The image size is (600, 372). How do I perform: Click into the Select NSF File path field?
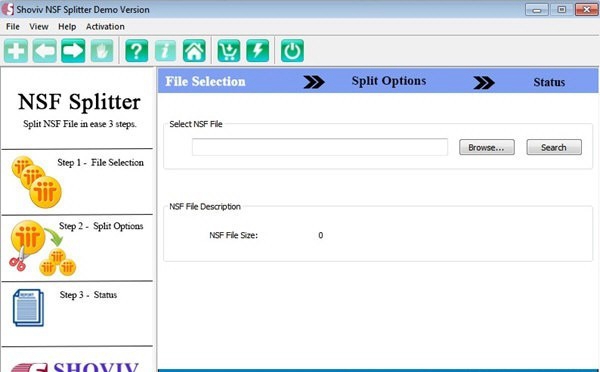pos(320,147)
